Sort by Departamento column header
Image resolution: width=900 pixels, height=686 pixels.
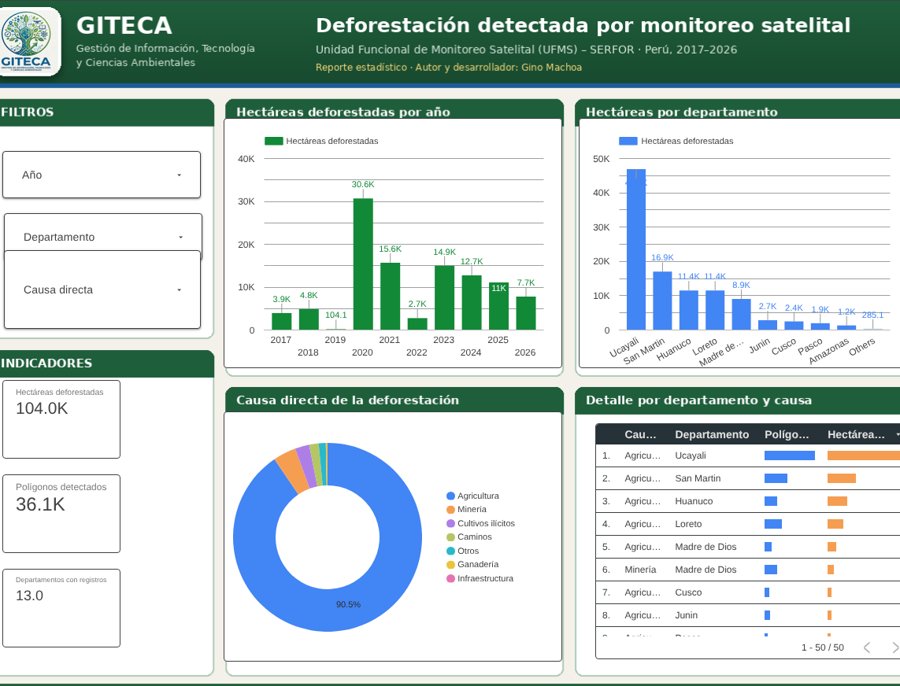(x=712, y=435)
